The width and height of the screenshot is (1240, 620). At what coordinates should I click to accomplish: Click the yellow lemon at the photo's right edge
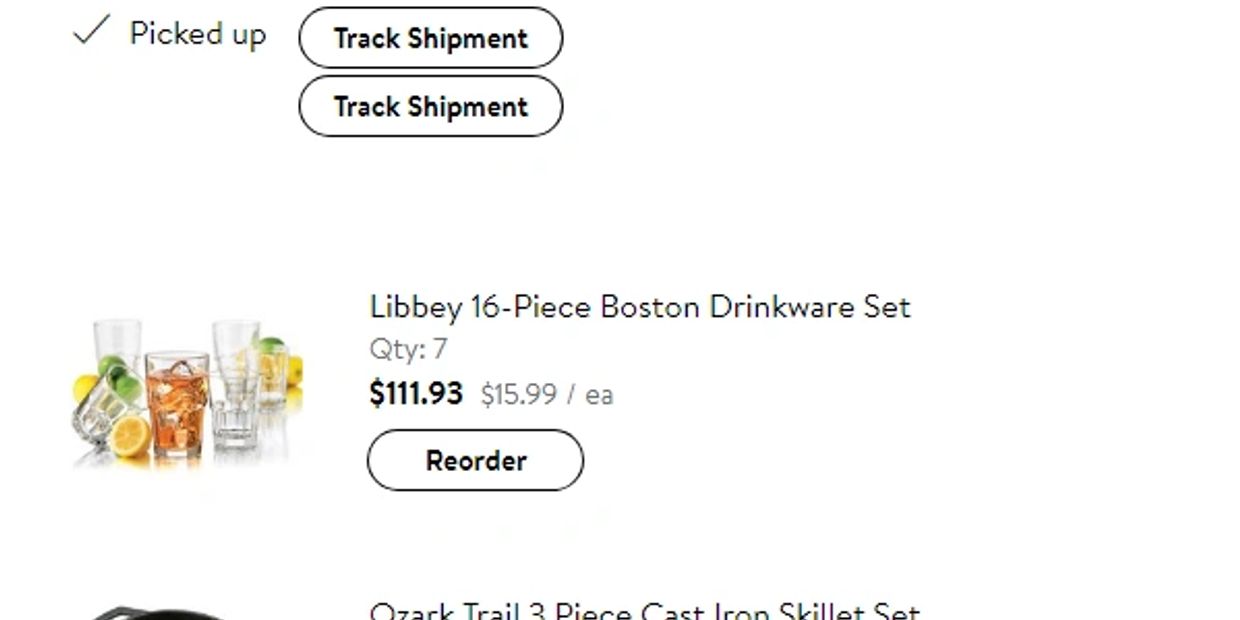(294, 372)
